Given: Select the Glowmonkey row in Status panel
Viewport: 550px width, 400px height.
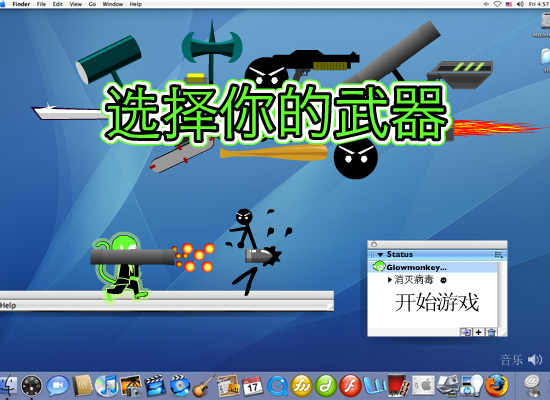Looking at the screenshot, I should (x=435, y=267).
